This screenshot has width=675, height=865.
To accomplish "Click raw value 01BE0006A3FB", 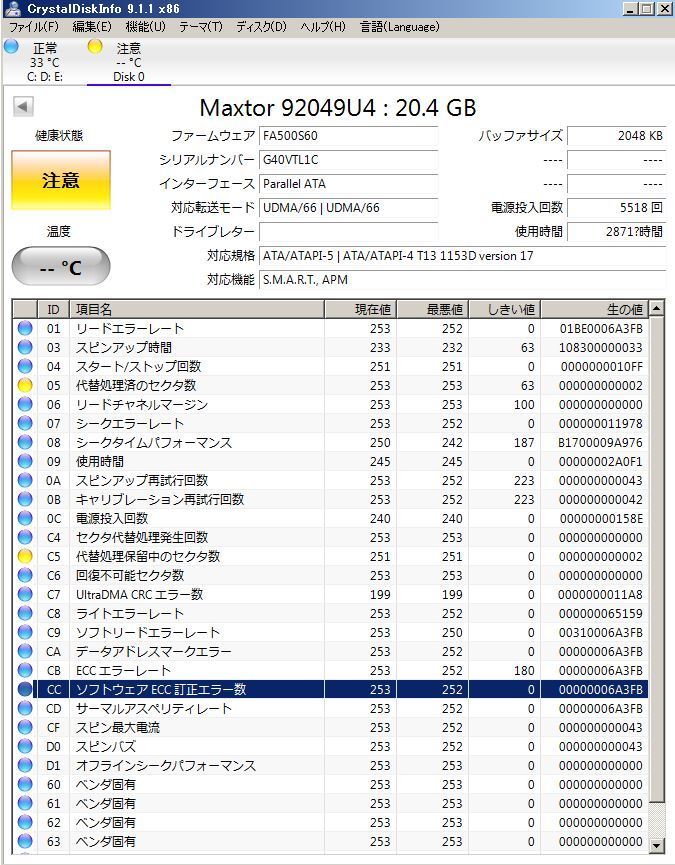I will (x=601, y=329).
